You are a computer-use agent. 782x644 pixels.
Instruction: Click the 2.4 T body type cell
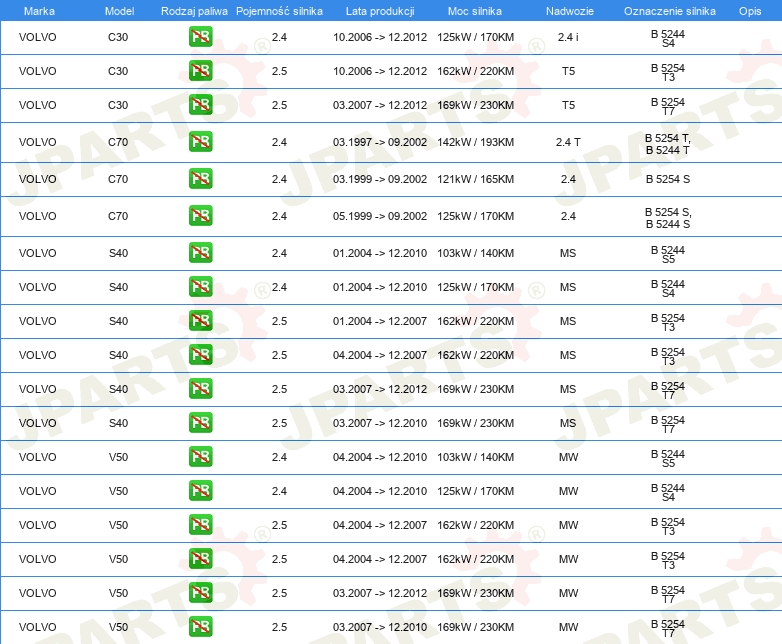568,142
